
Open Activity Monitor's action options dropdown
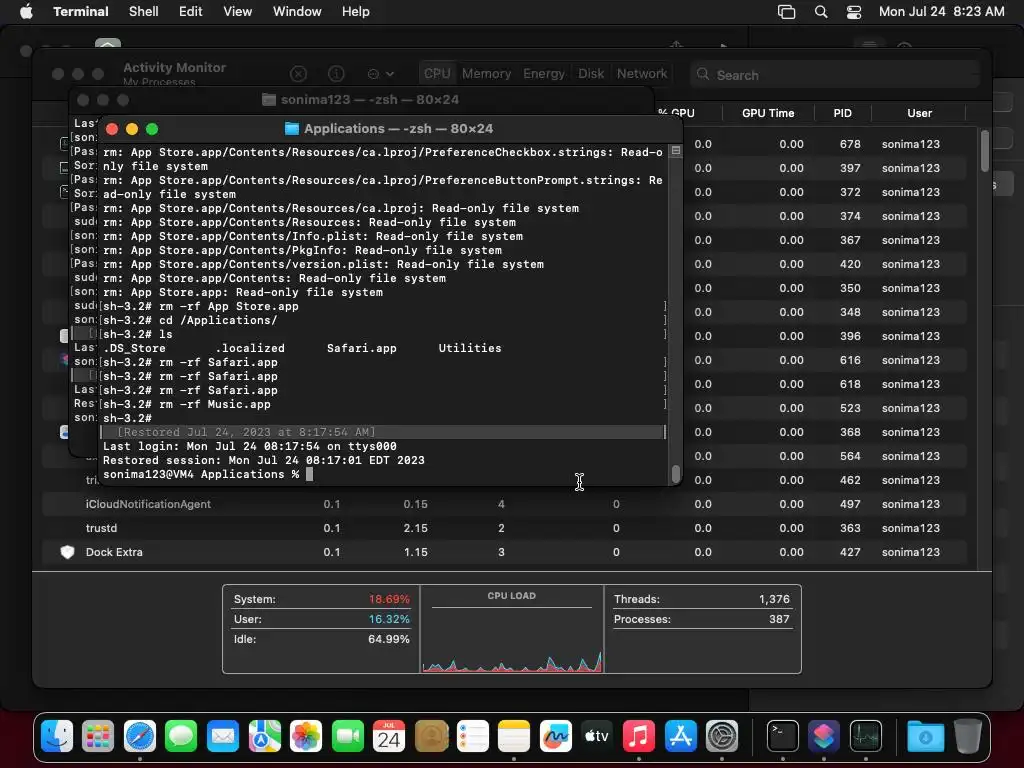click(x=381, y=74)
